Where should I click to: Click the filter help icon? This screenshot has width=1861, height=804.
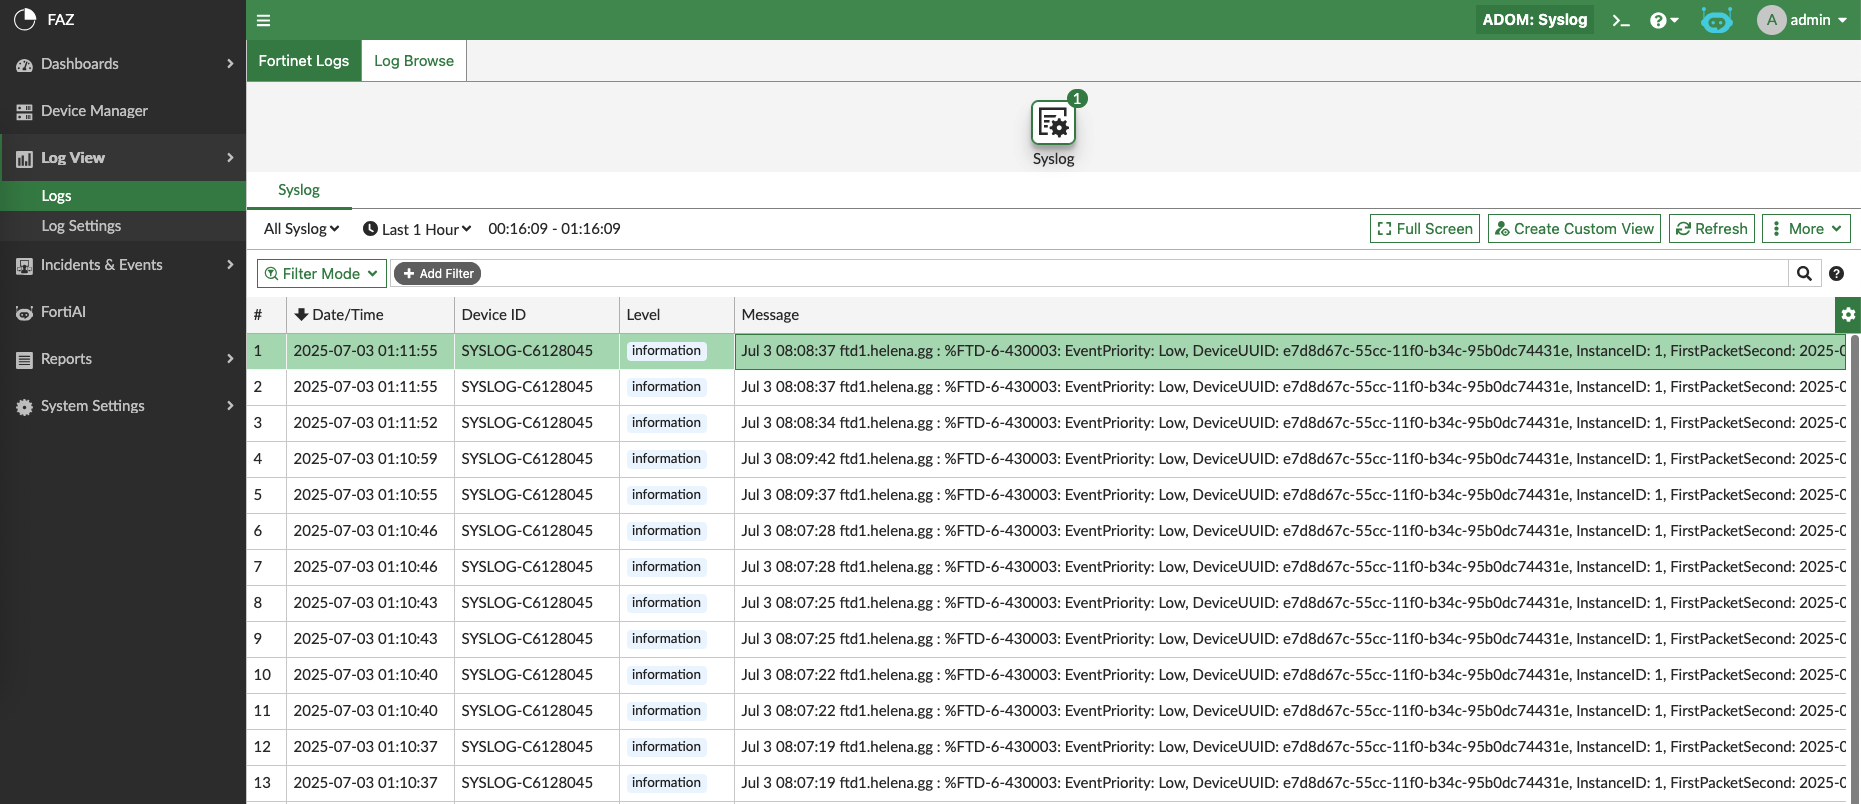(1836, 274)
